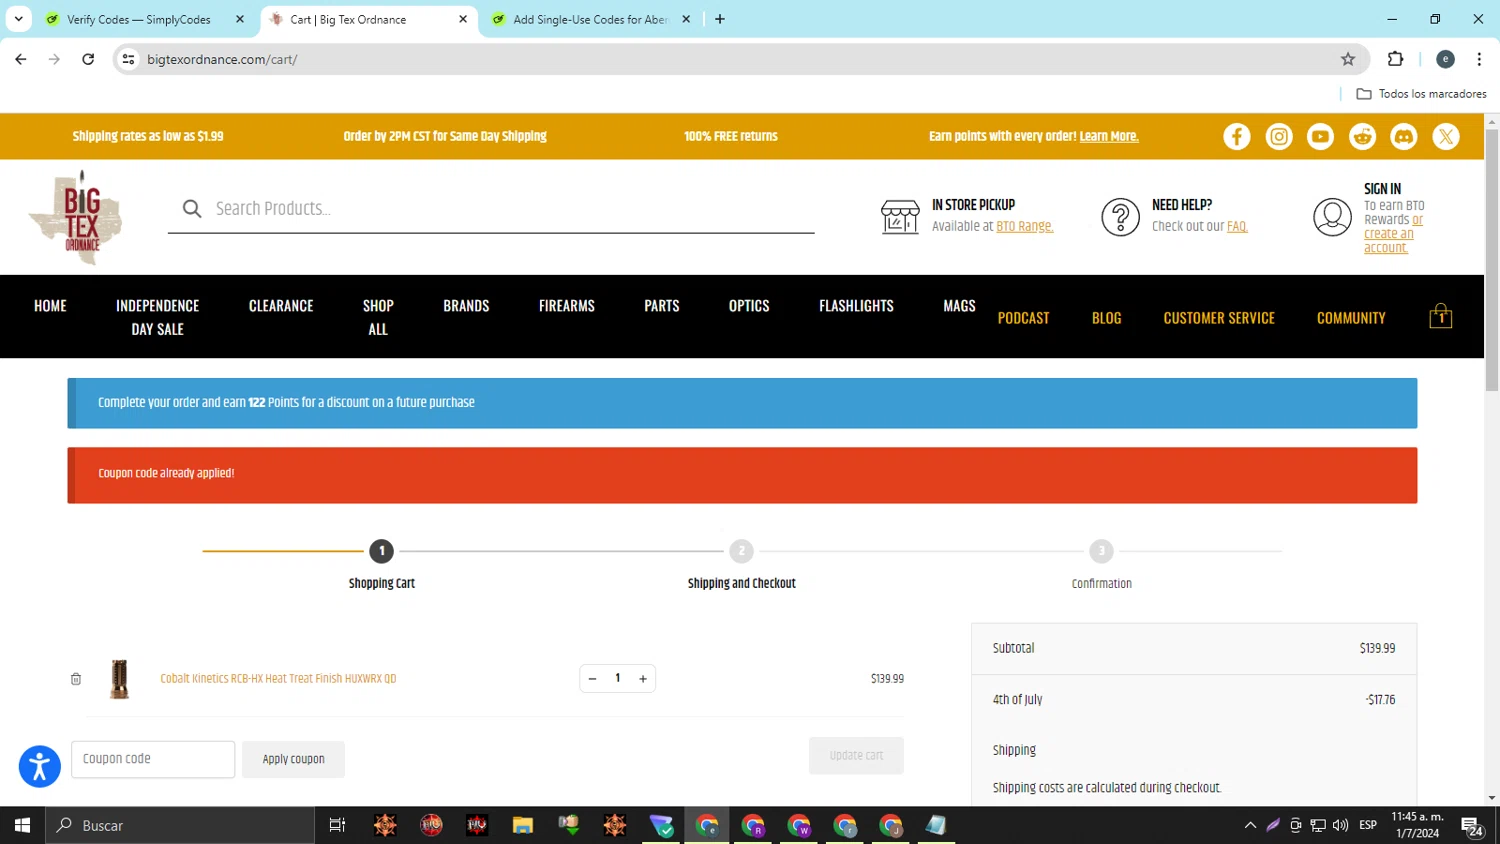Open File Explorer from the taskbar
1500x844 pixels.
pos(523,825)
